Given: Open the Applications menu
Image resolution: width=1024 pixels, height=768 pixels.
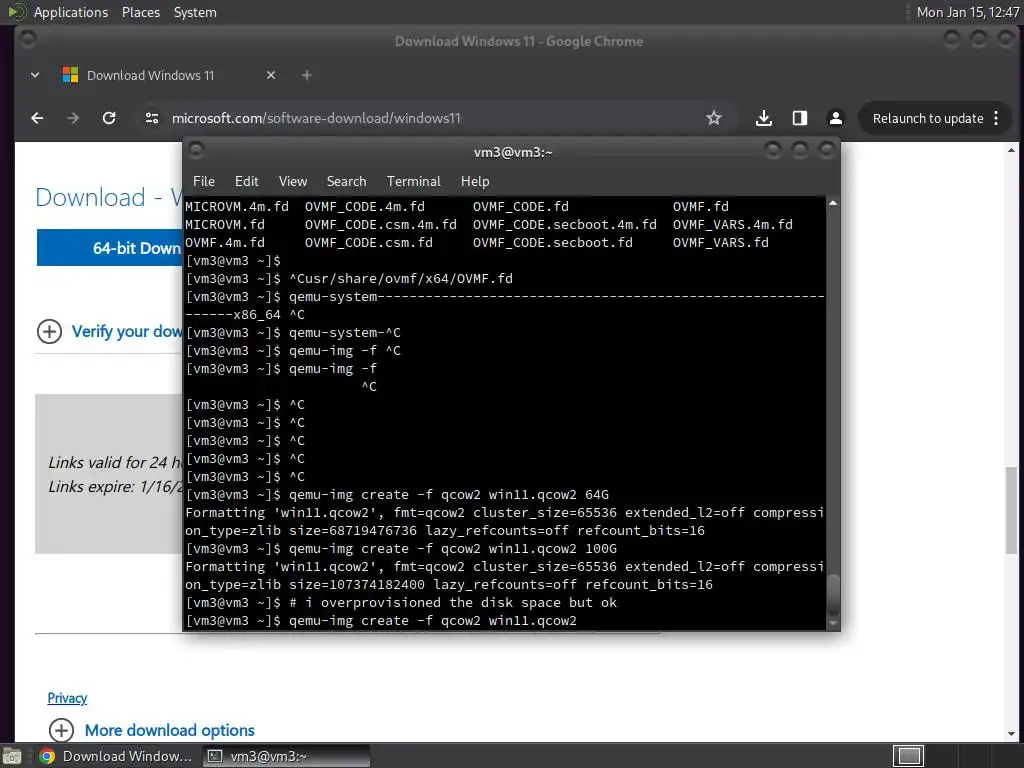Looking at the screenshot, I should coord(71,12).
